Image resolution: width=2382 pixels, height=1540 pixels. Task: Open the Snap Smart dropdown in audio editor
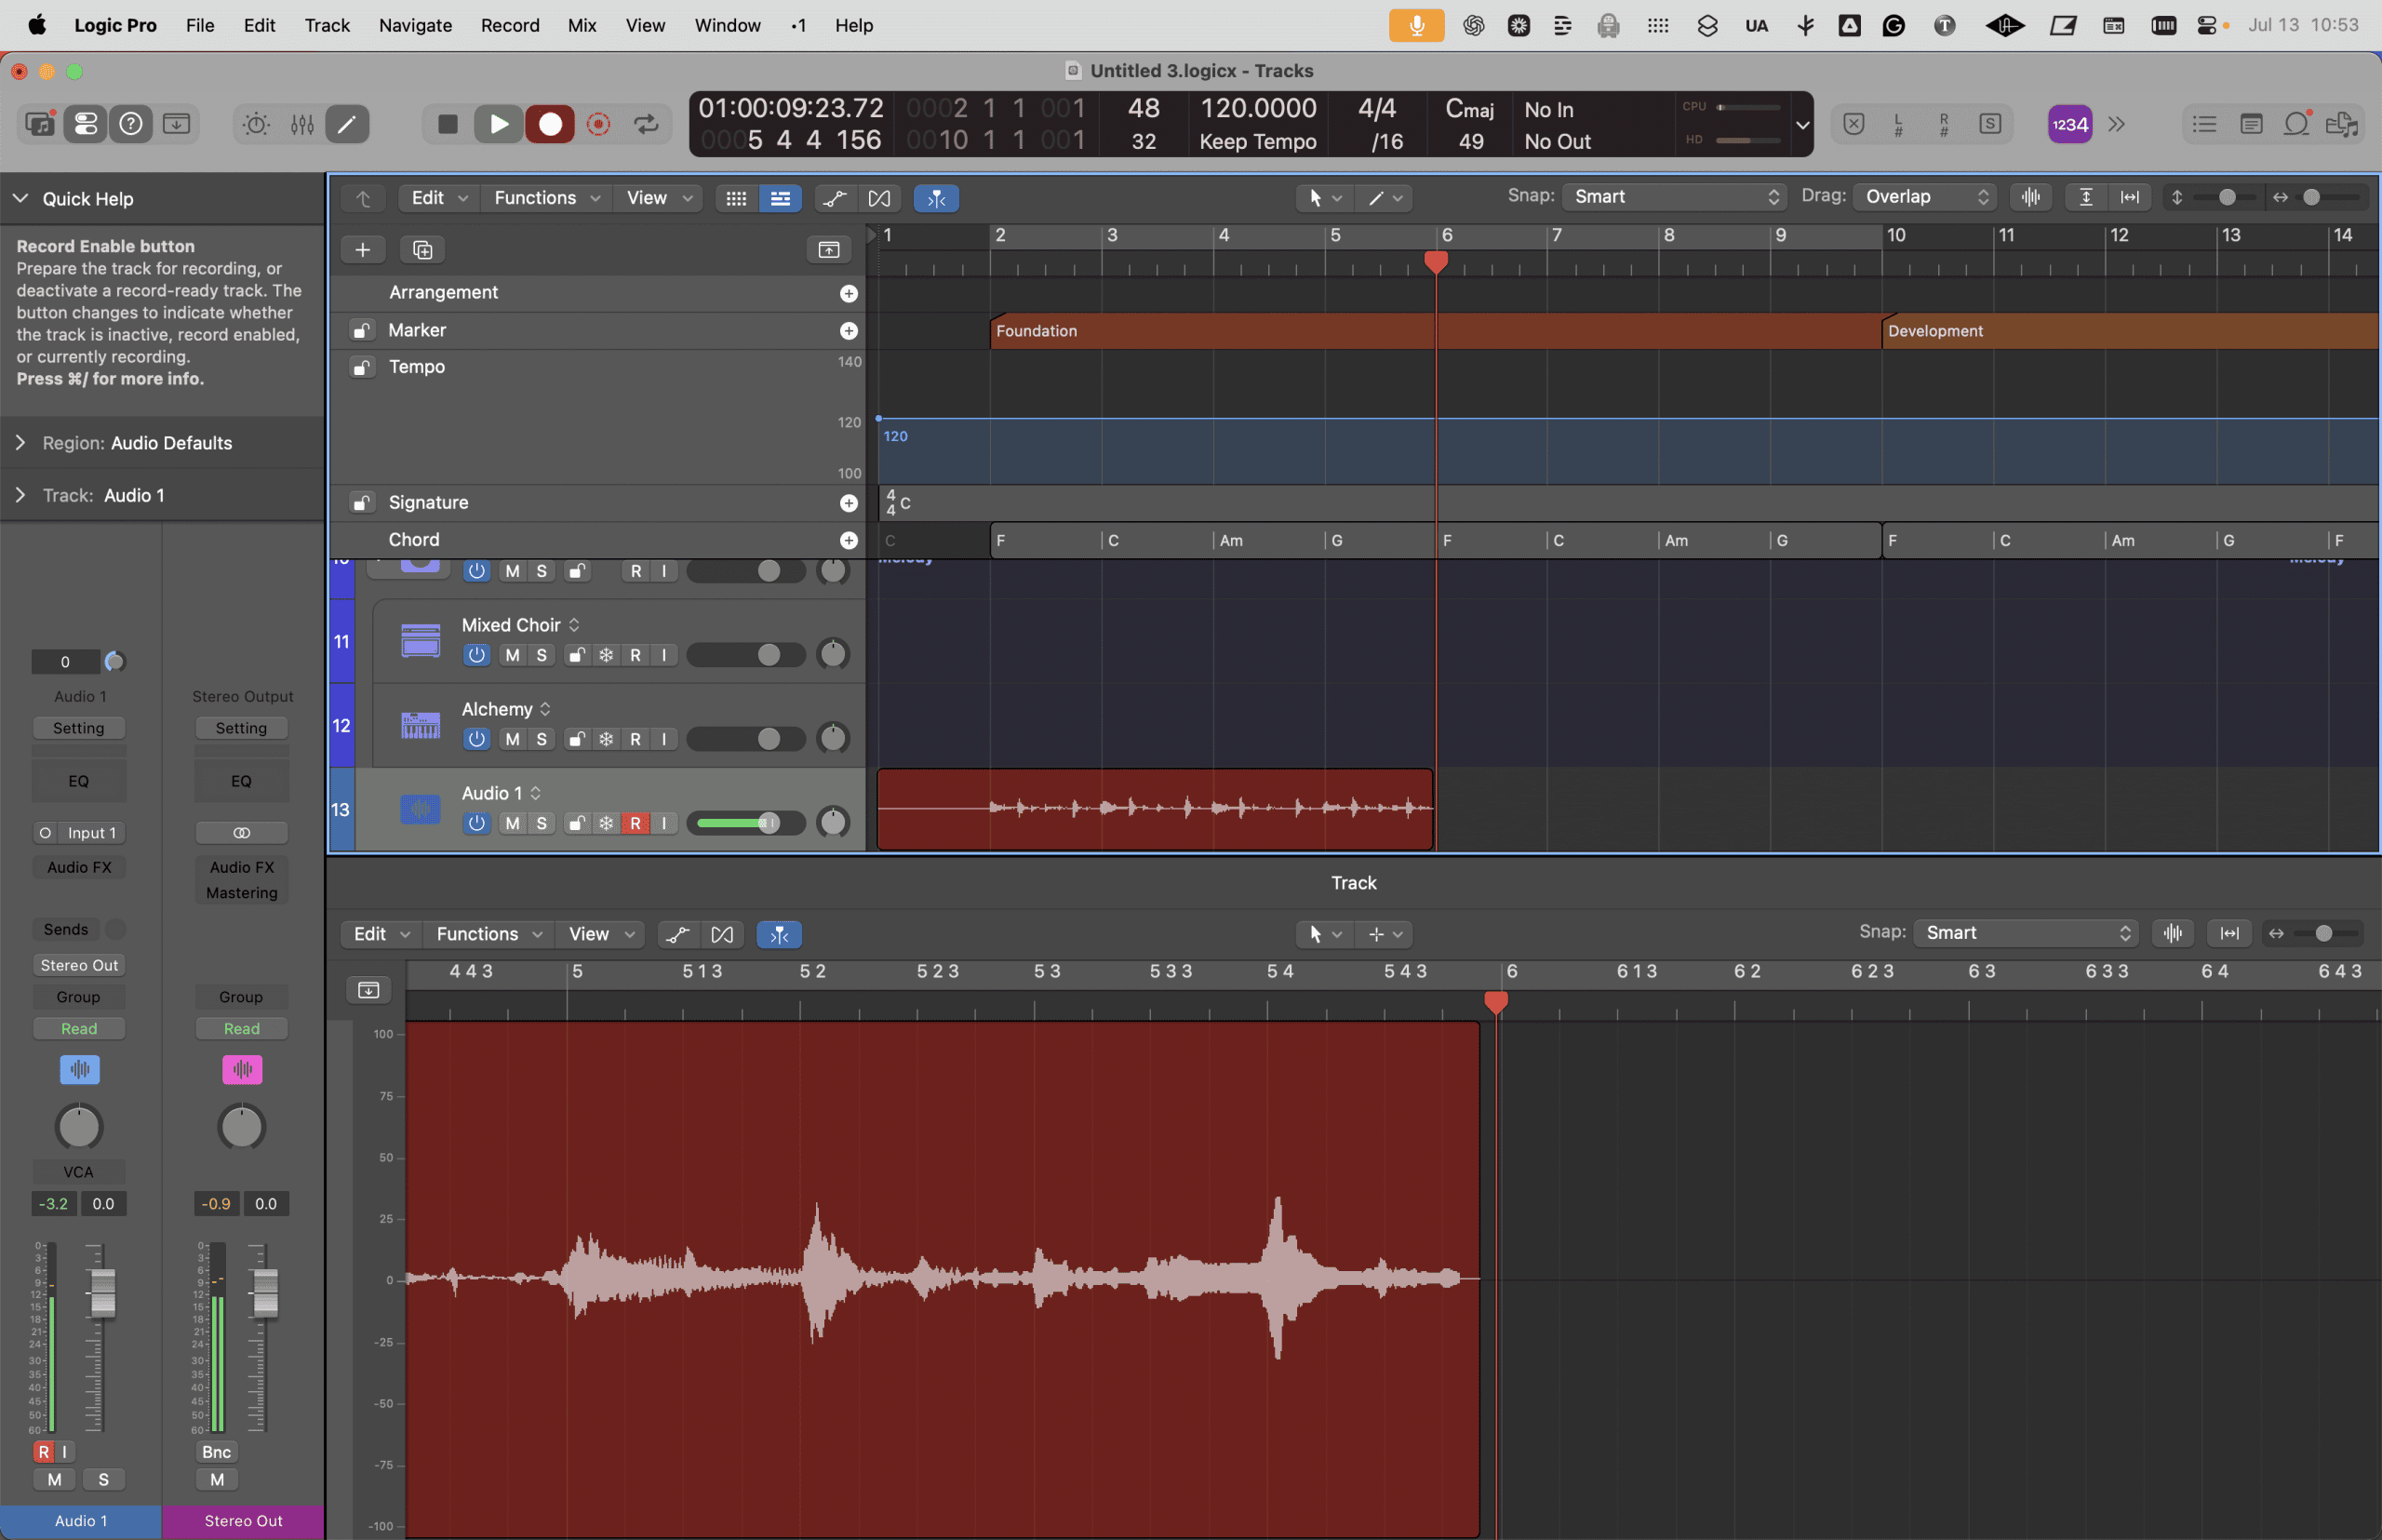(2026, 933)
